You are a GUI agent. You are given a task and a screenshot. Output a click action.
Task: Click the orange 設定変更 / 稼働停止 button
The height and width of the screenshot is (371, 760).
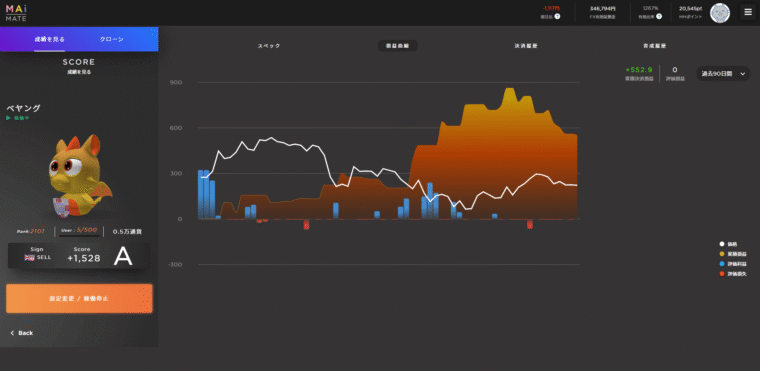pyautogui.click(x=79, y=298)
